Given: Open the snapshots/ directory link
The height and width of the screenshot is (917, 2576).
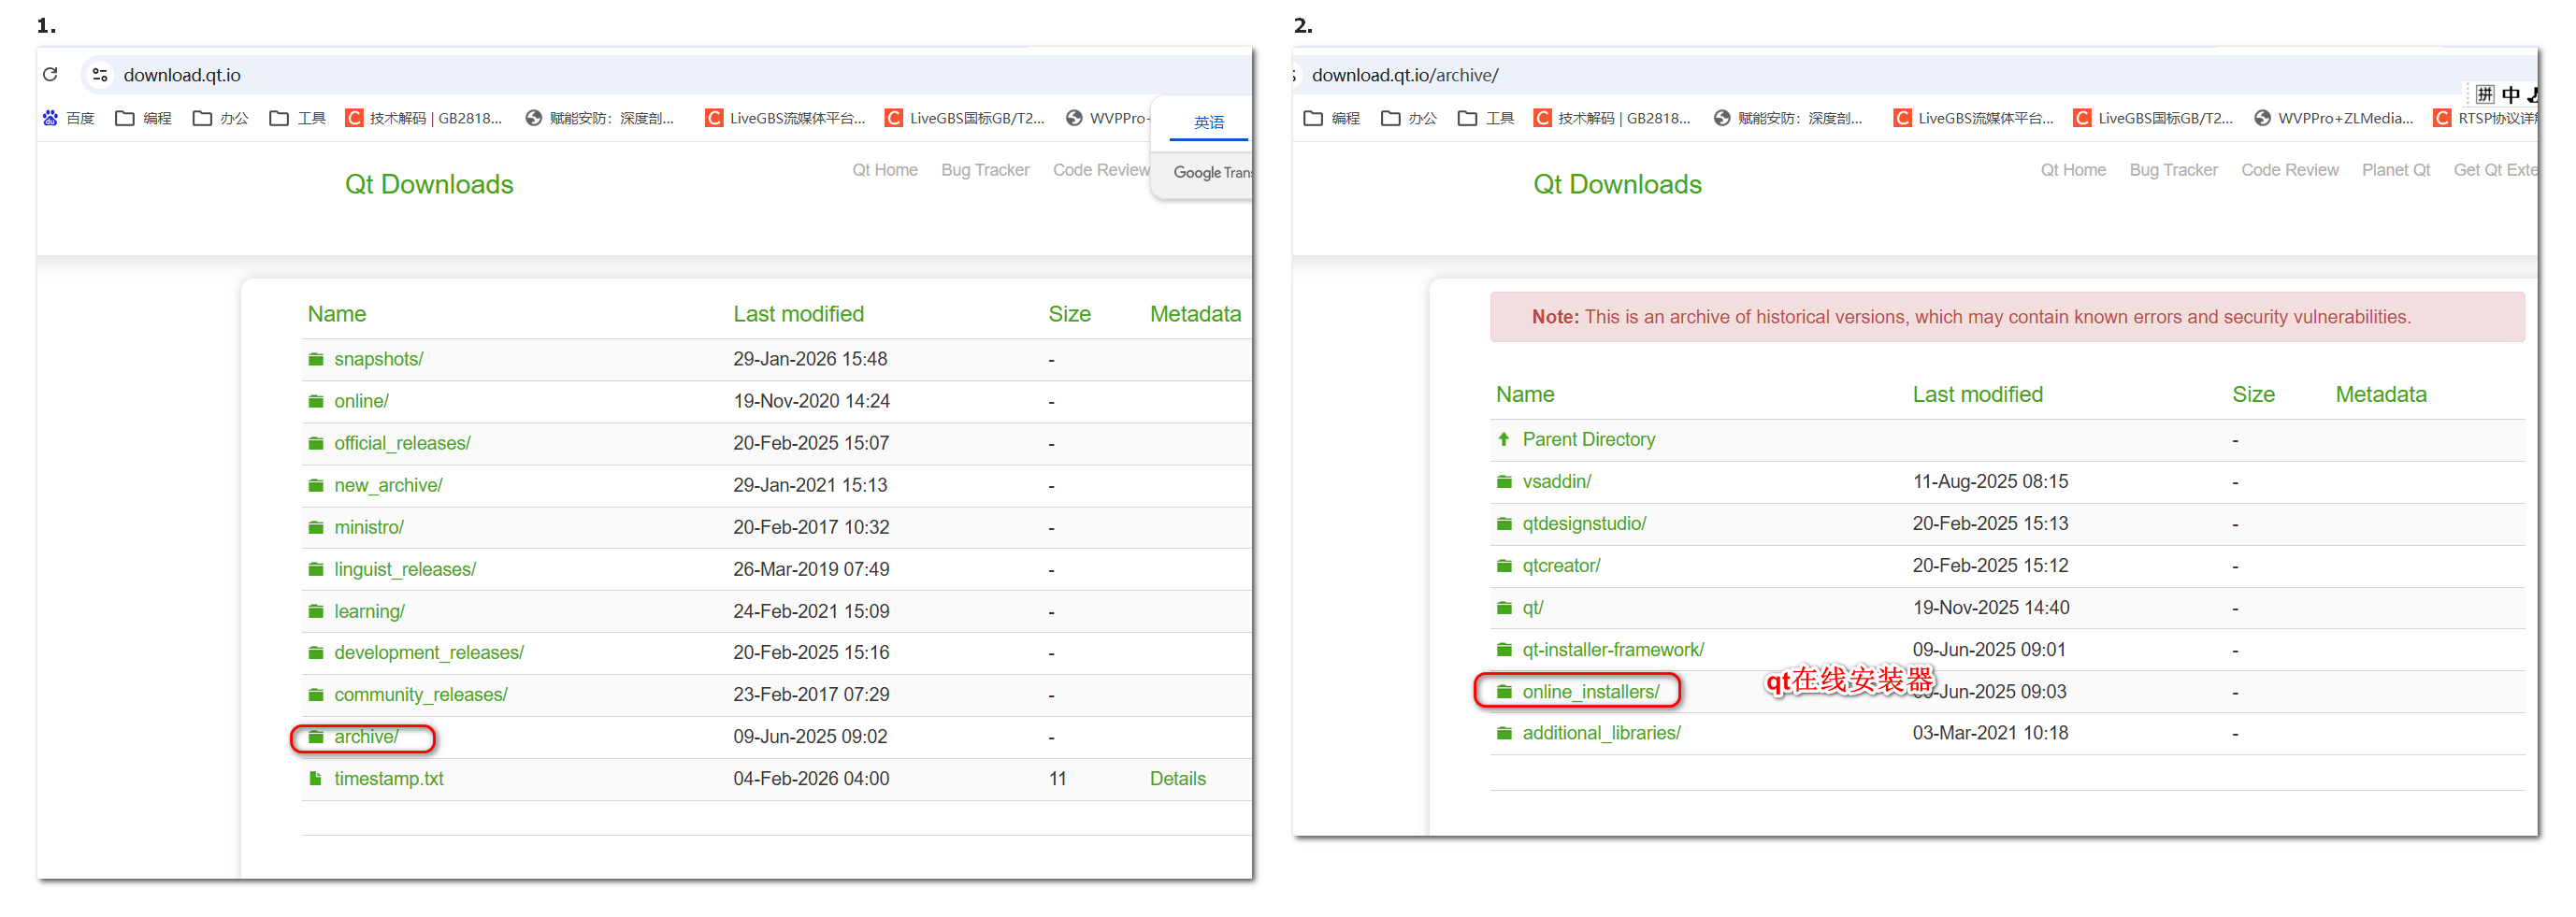Looking at the screenshot, I should (x=378, y=359).
